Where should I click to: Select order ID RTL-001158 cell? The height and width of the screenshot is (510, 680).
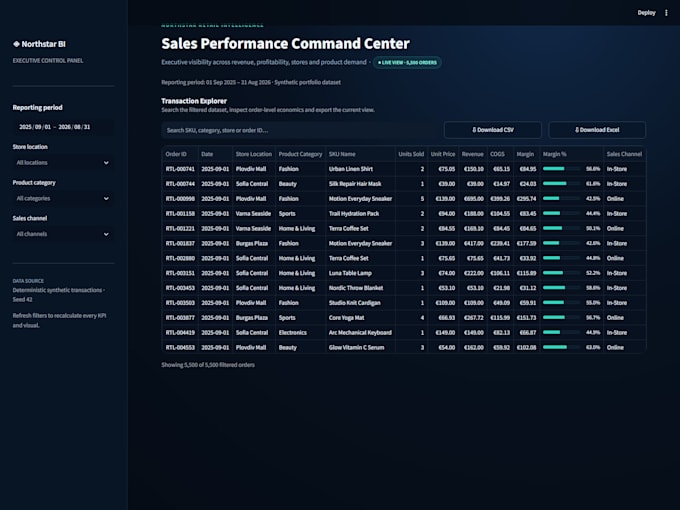pos(180,213)
